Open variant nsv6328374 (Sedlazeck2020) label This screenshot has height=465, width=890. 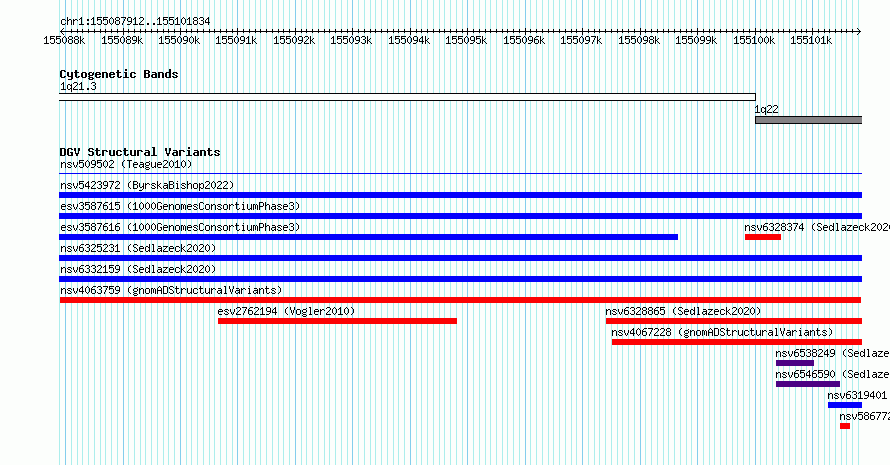pyautogui.click(x=817, y=227)
